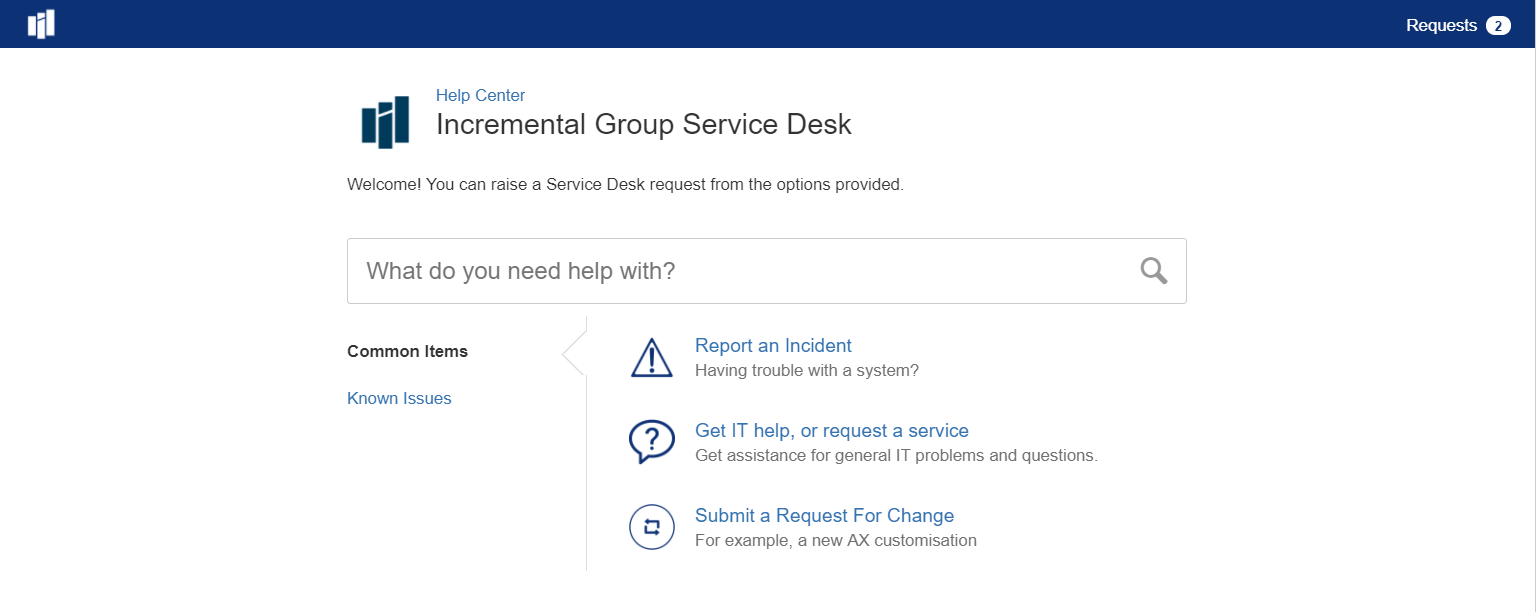Screen dimensions: 1536x612
Task: Click 'Having trouble with a system?' description
Action: (x=806, y=370)
